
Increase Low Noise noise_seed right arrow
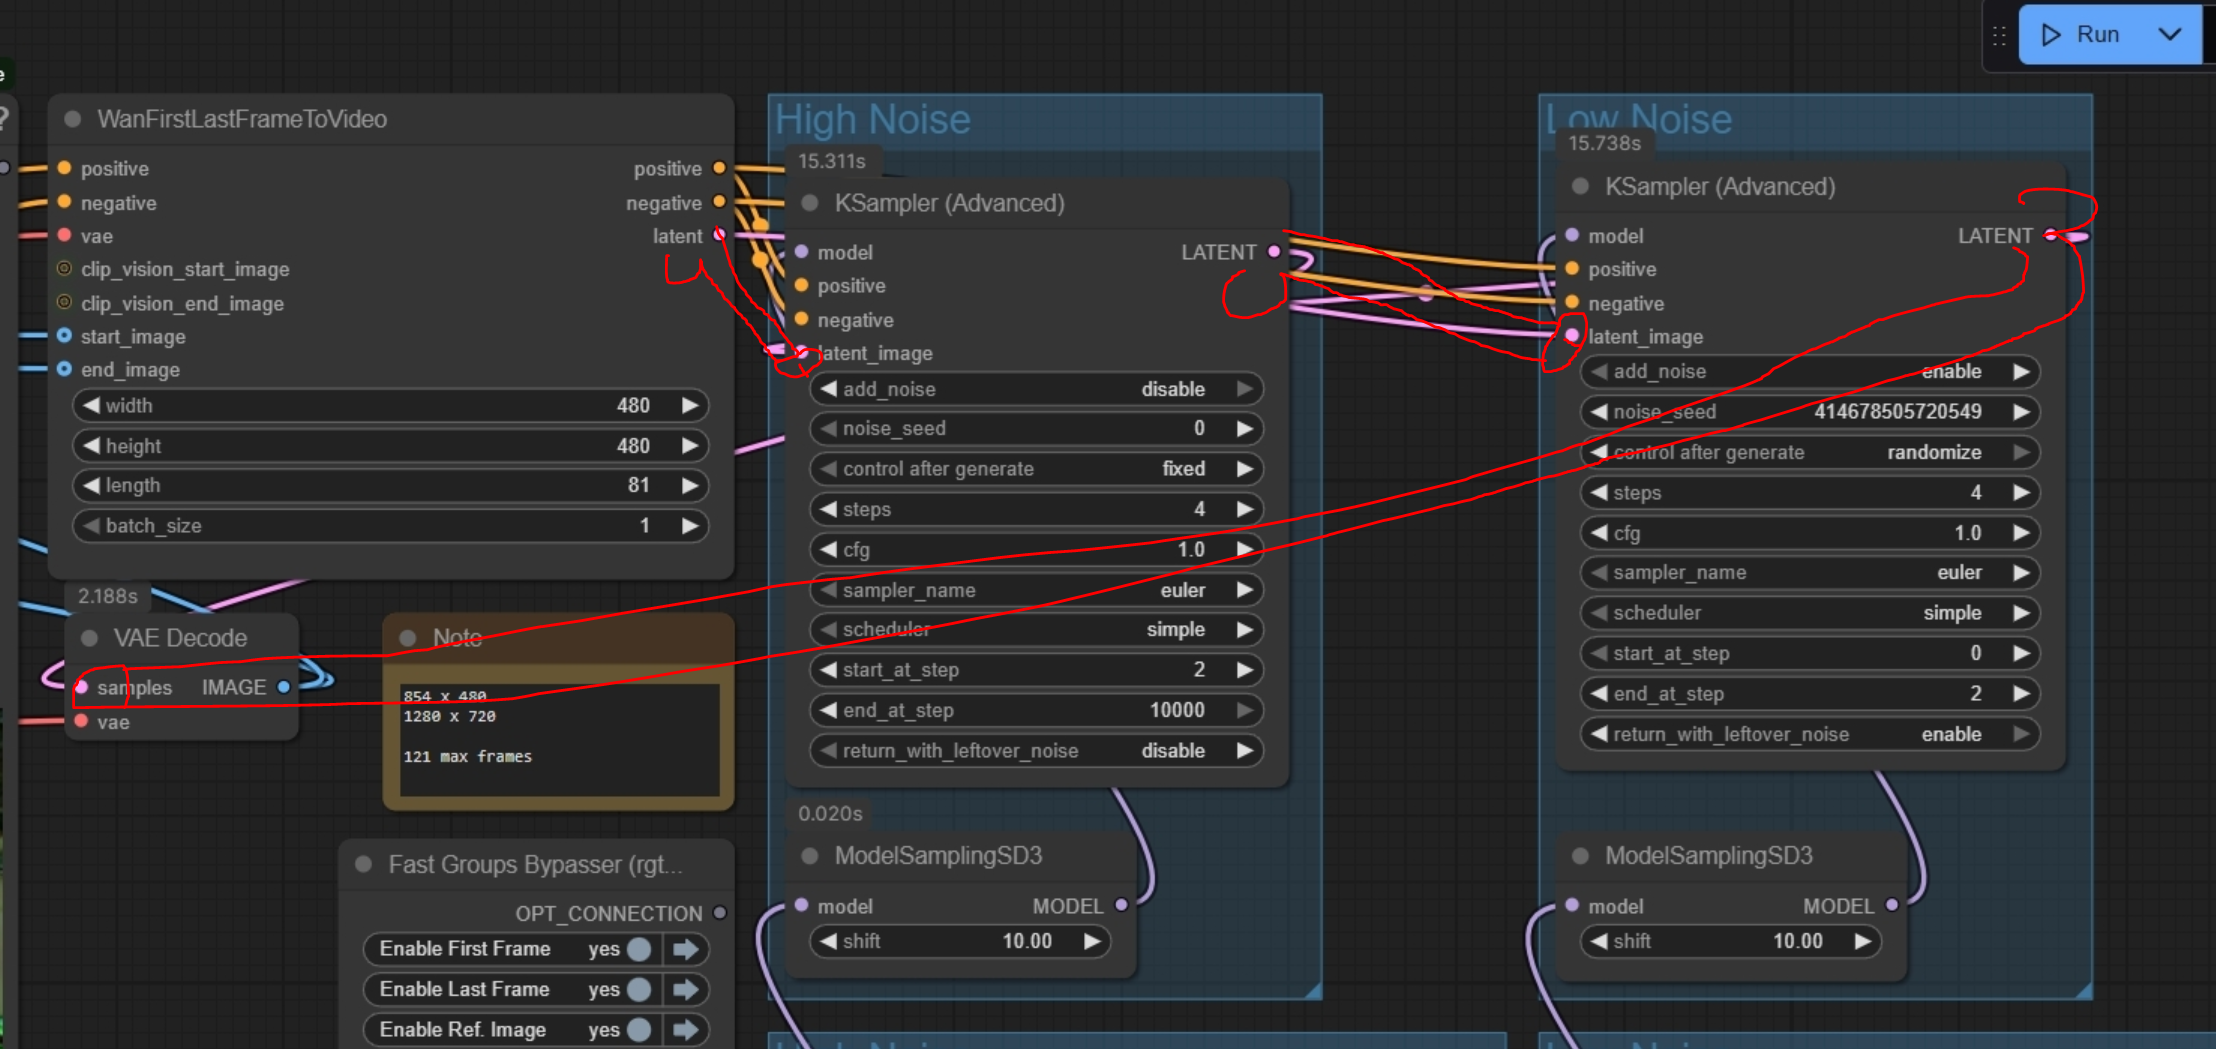[2021, 412]
